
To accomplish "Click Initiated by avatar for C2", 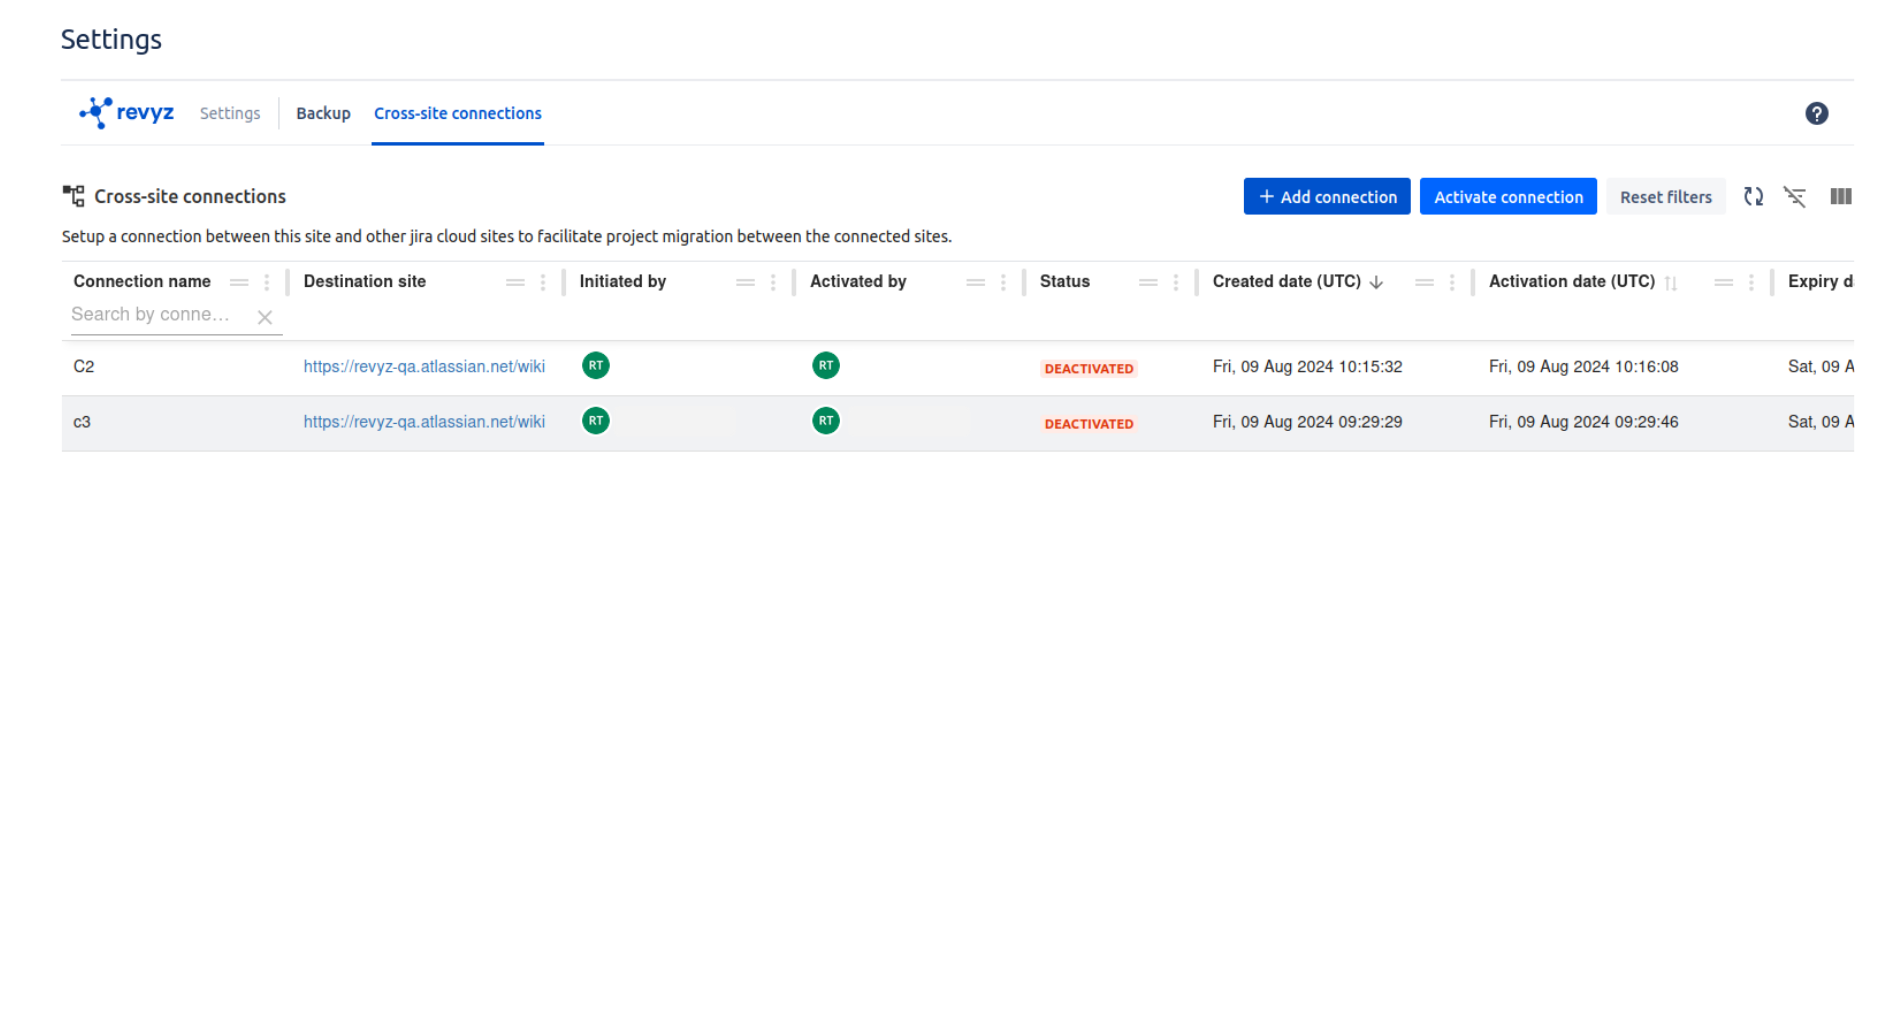I will [595, 366].
